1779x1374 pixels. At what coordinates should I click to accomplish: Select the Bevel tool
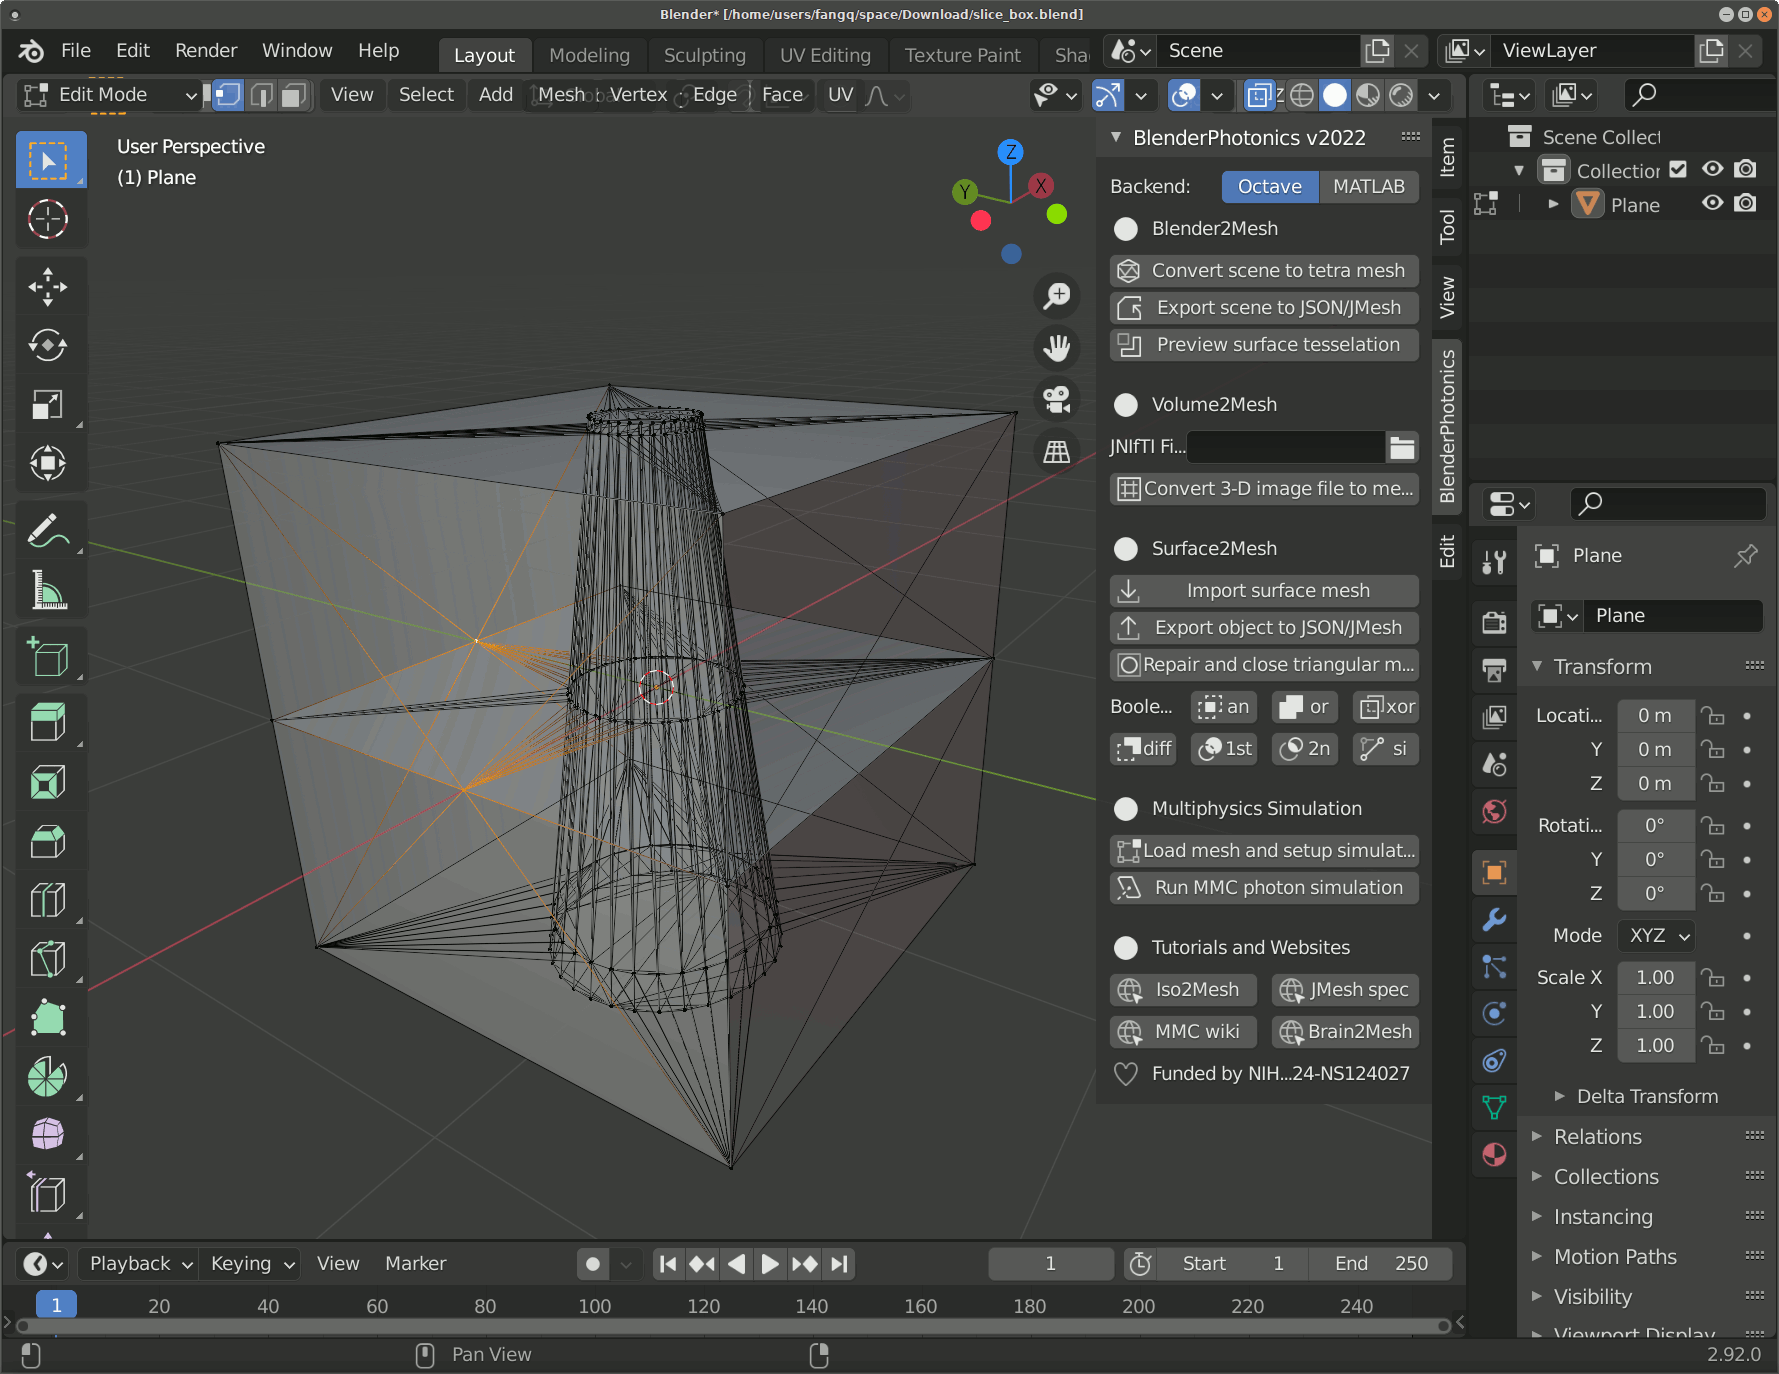(x=49, y=841)
